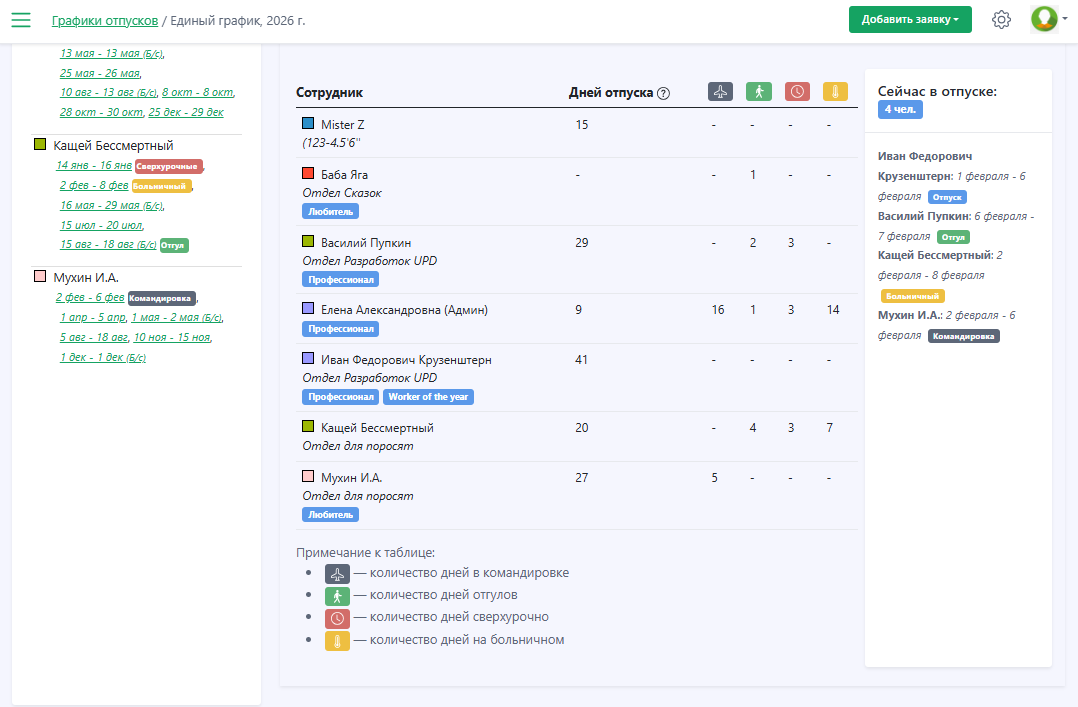Open the hamburger navigation menu
This screenshot has width=1078, height=707.
[x=21, y=20]
